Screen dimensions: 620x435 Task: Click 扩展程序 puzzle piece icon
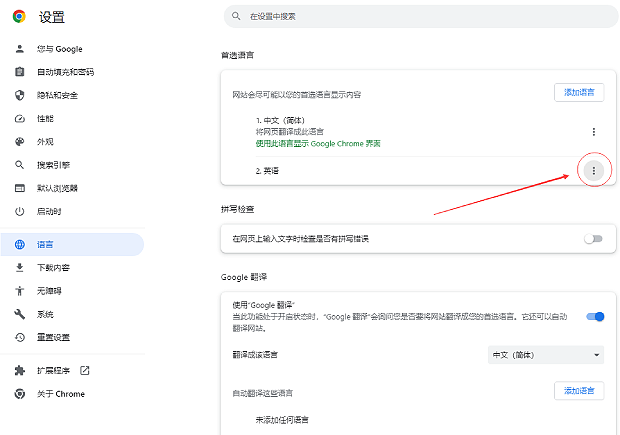click(19, 371)
